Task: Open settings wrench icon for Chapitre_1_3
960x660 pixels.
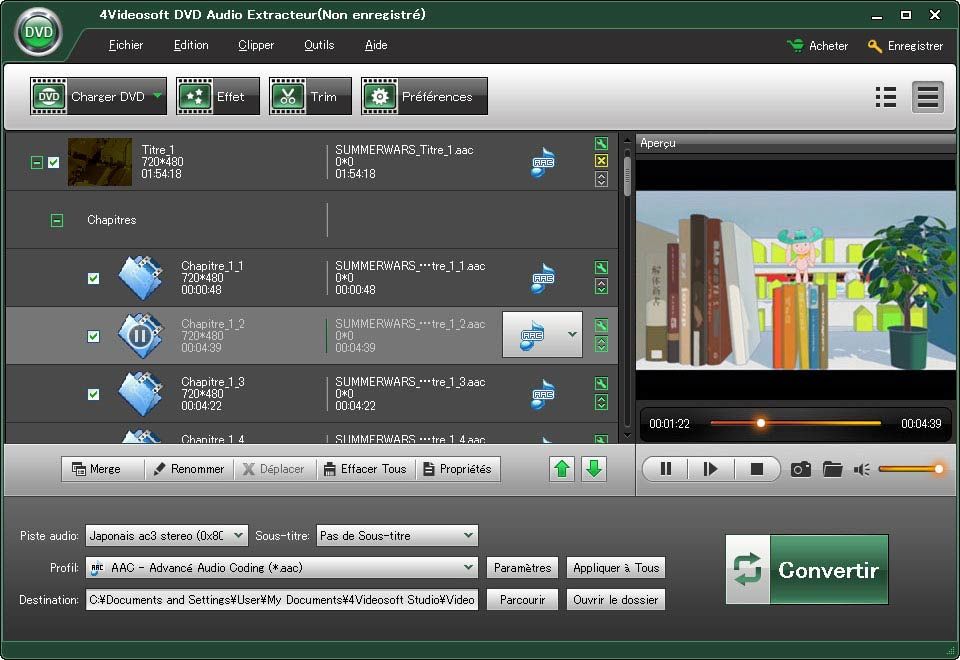Action: click(601, 383)
